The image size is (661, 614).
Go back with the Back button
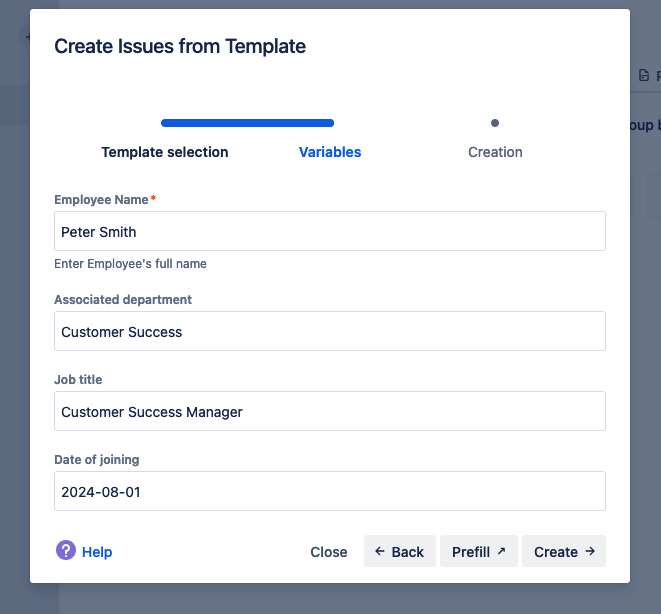[x=399, y=551]
